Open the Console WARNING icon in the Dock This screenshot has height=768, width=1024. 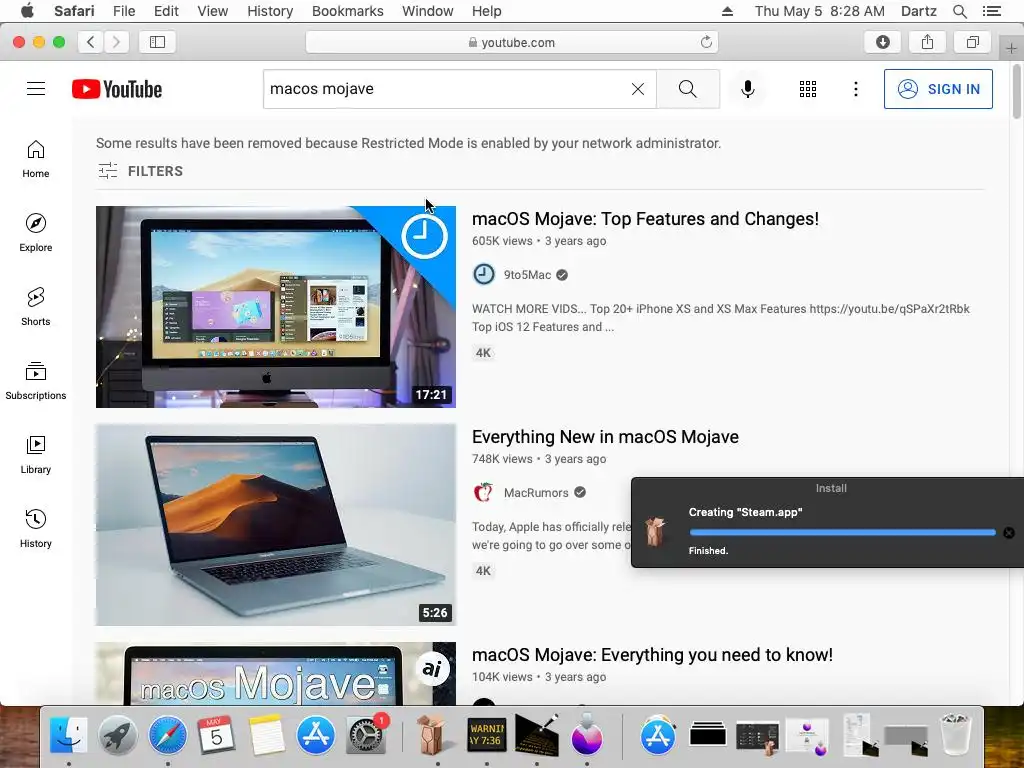pyautogui.click(x=487, y=735)
